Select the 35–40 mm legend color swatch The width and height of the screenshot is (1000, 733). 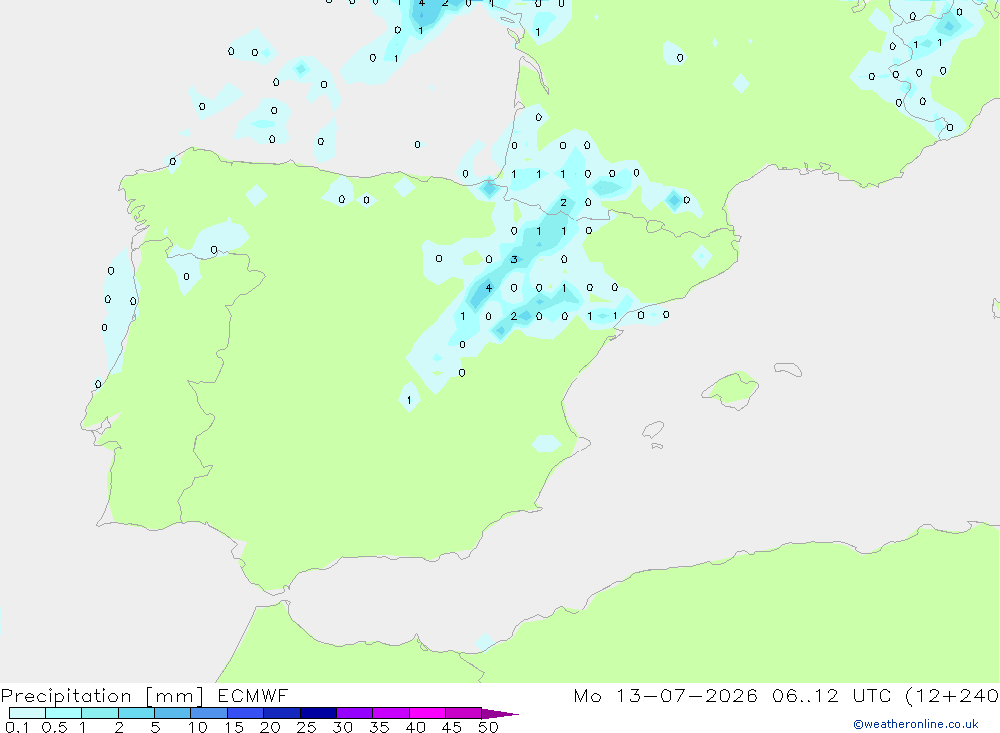click(x=391, y=713)
